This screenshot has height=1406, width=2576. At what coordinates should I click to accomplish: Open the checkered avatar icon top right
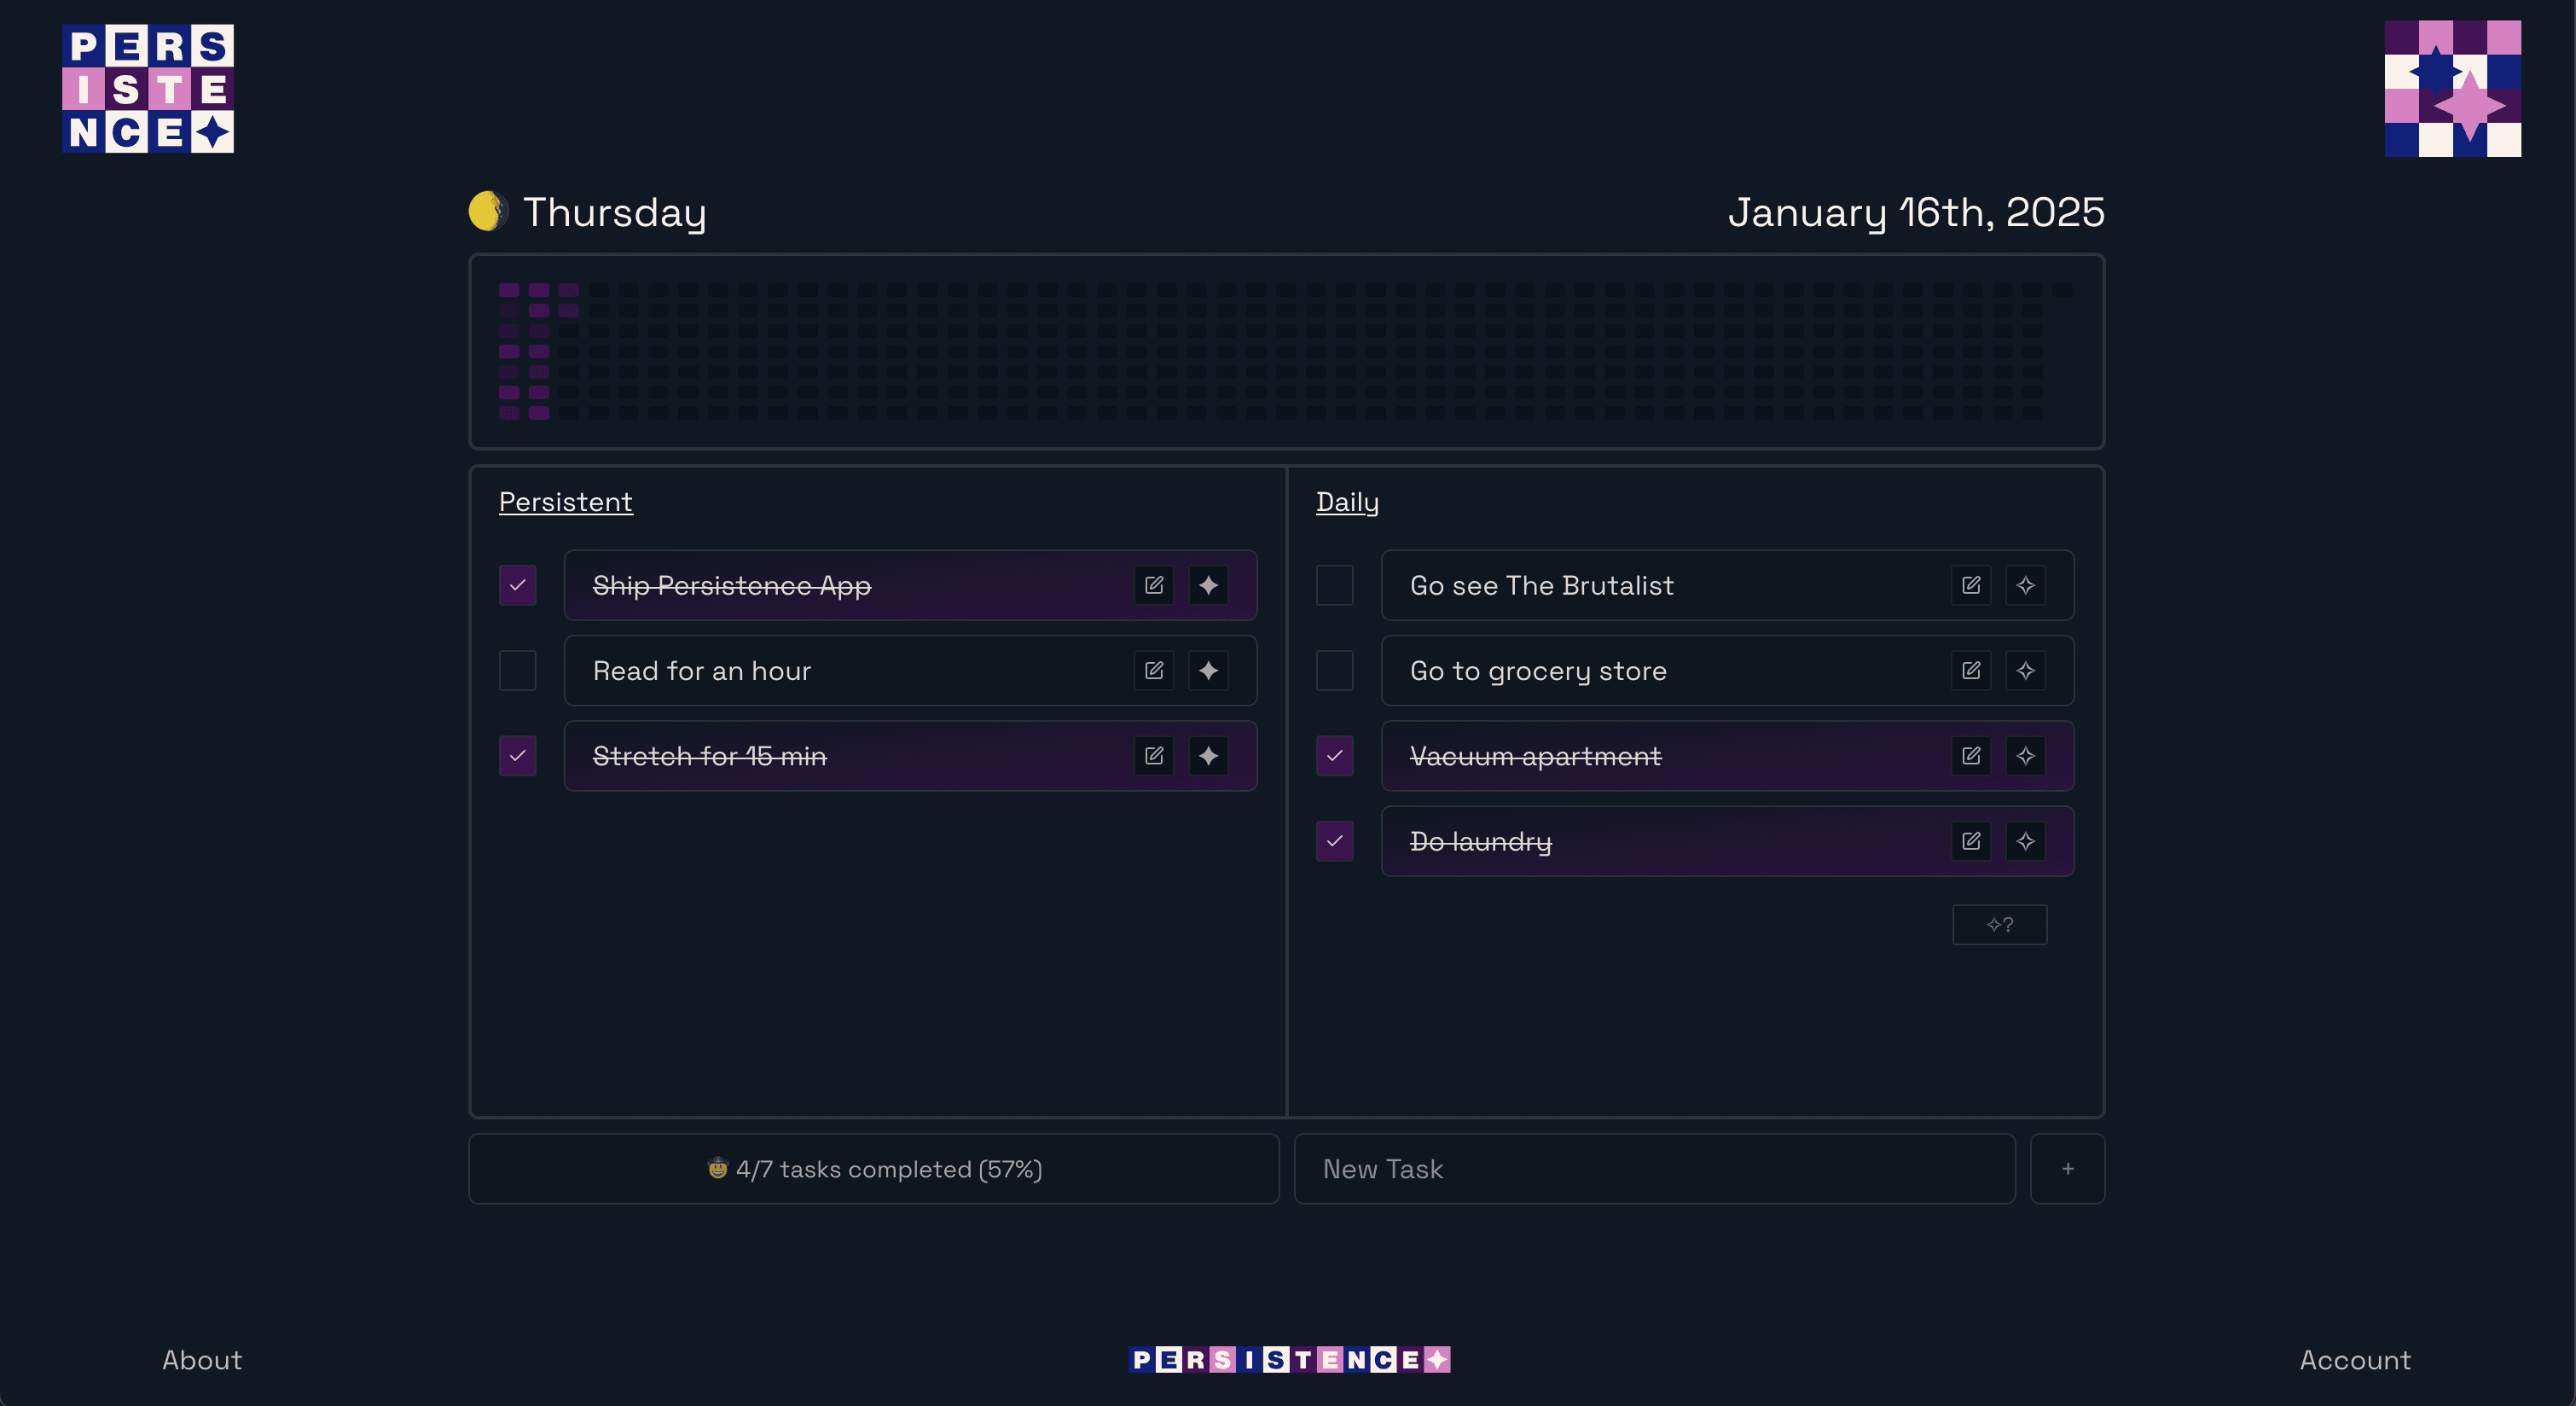pos(2452,88)
